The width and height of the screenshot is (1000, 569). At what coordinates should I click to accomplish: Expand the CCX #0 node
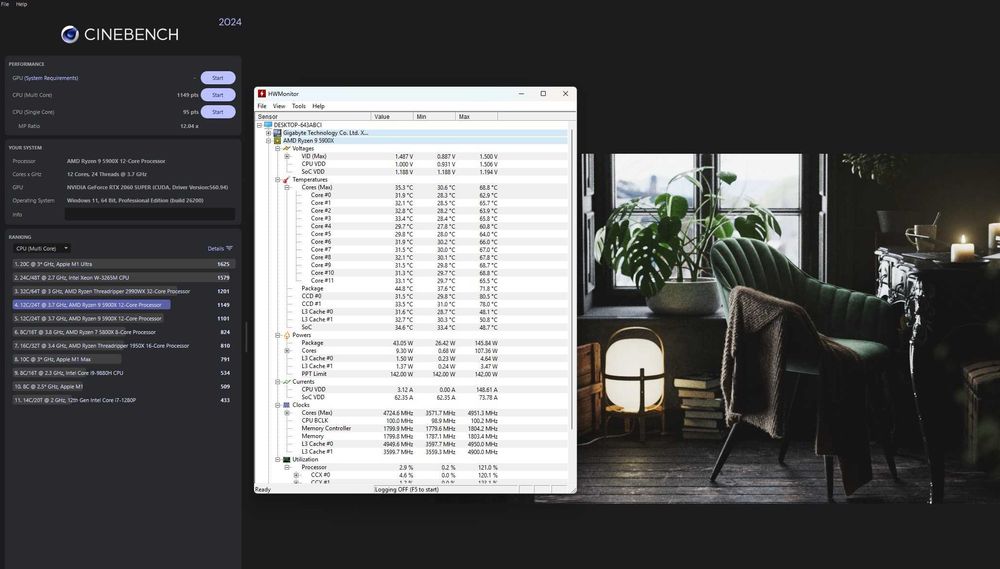(296, 475)
